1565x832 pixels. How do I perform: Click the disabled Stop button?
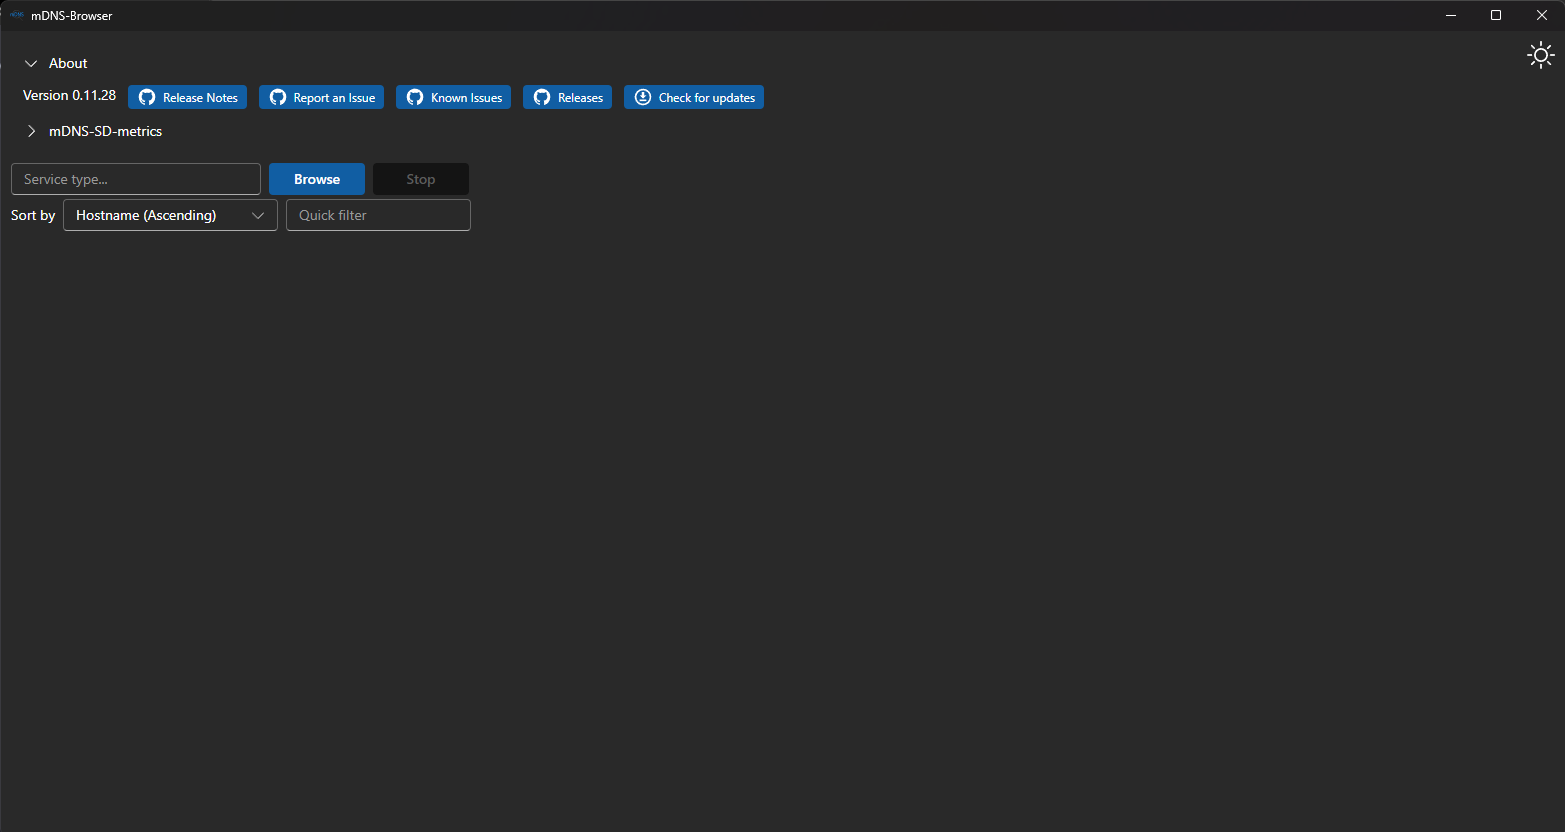tap(421, 179)
